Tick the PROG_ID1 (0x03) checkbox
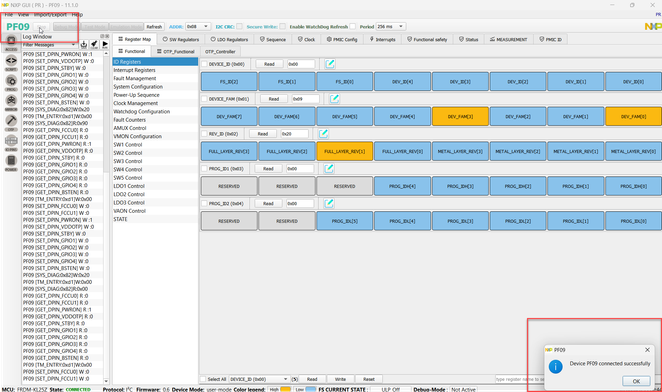 tap(204, 169)
